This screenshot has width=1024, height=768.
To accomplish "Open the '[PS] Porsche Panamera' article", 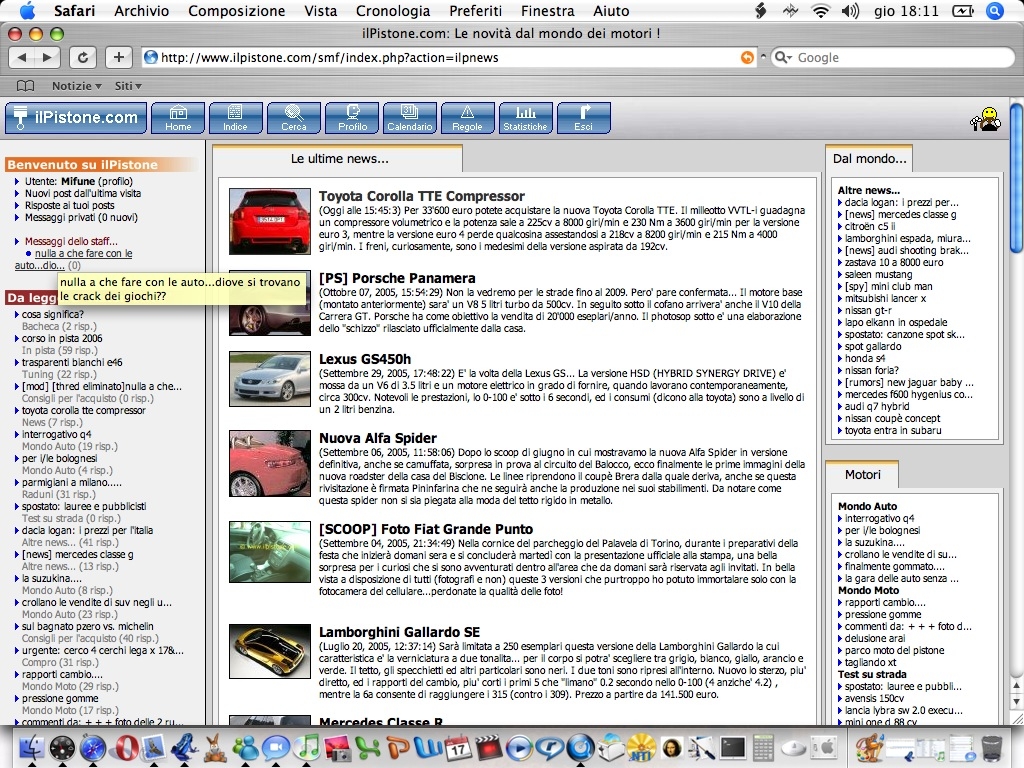I will (397, 278).
